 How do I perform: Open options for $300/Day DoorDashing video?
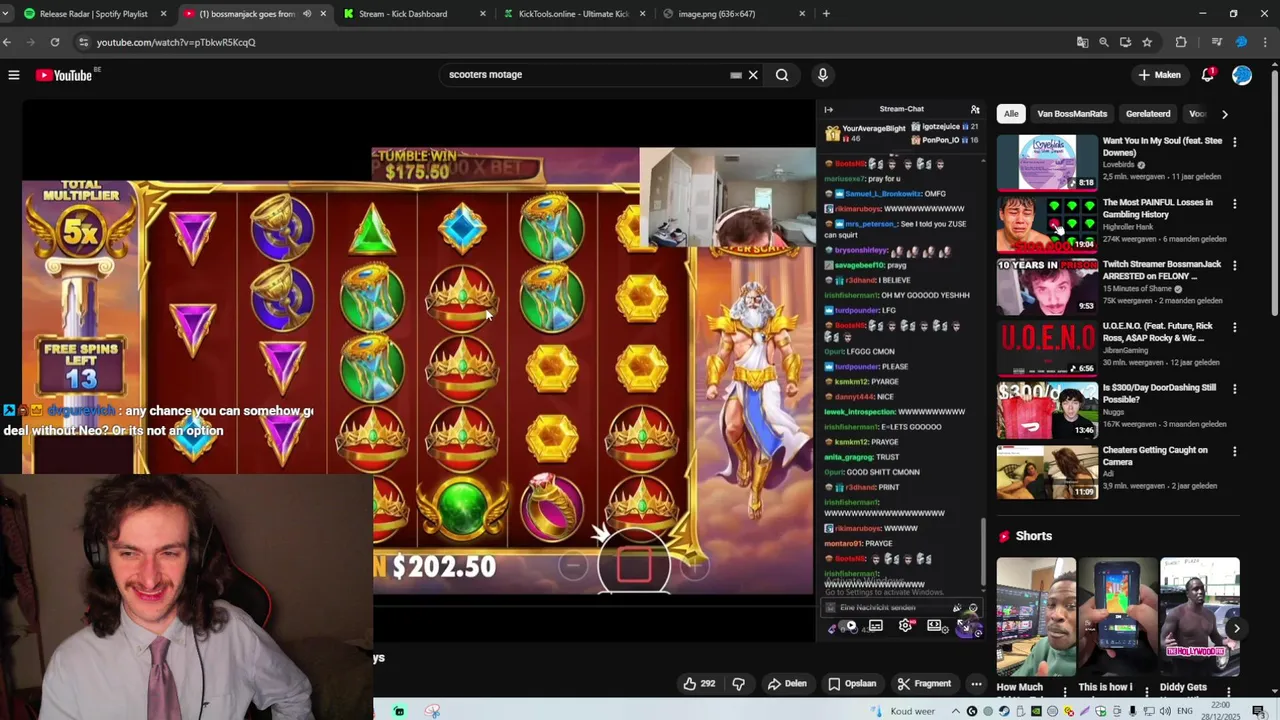(x=1234, y=389)
